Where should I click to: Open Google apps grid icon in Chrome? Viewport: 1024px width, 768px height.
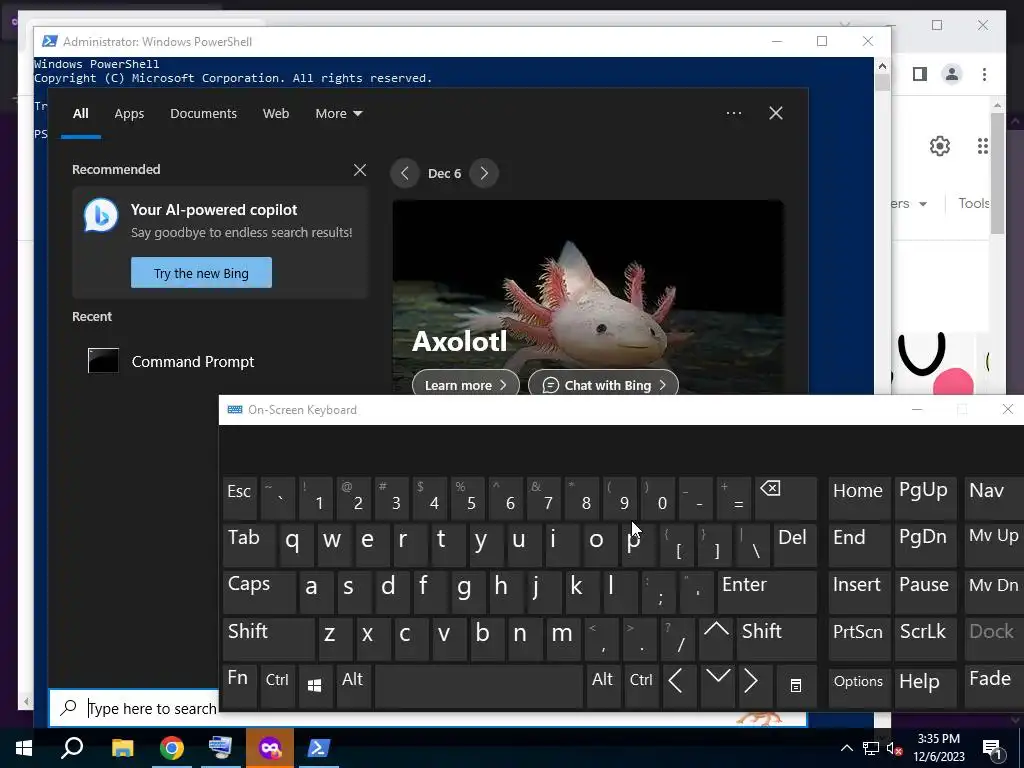pos(983,146)
